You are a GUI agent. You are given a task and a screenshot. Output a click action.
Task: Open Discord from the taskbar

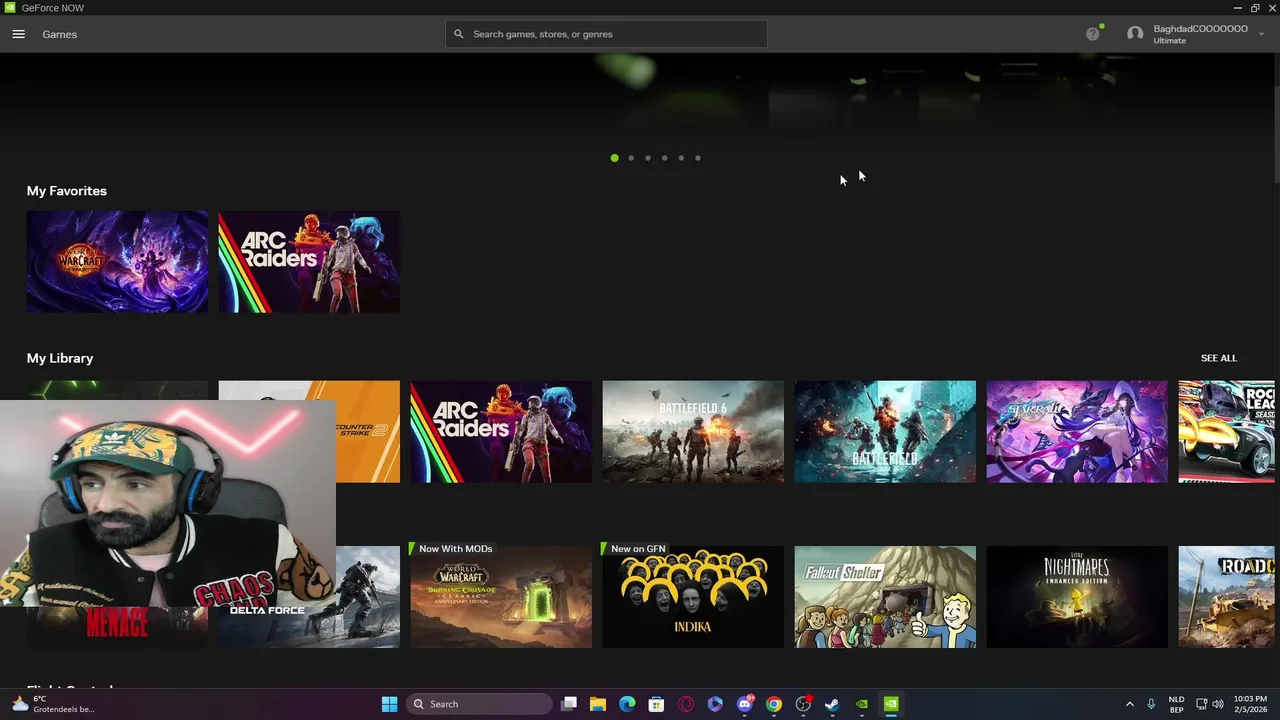(x=745, y=704)
